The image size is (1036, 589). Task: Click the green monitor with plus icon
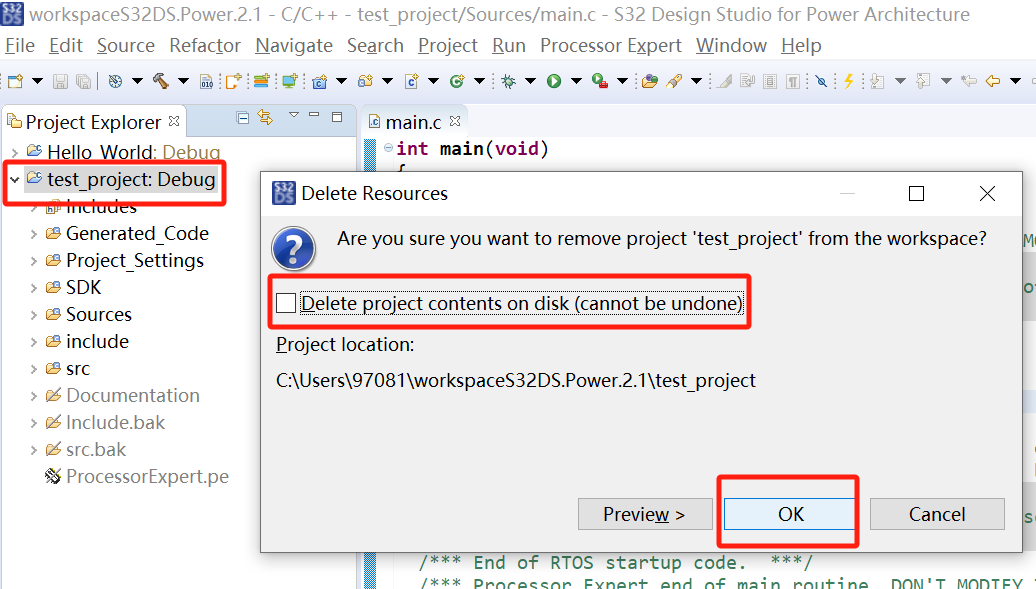(x=289, y=81)
